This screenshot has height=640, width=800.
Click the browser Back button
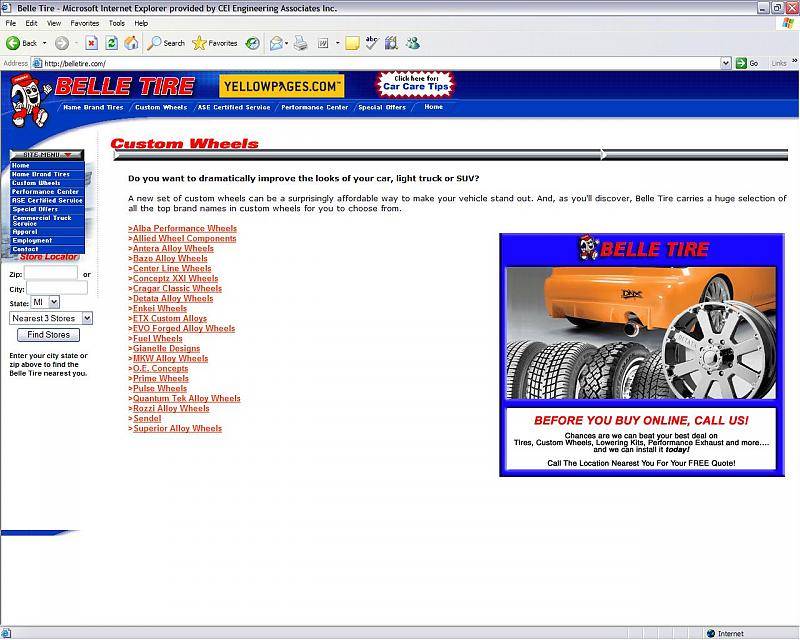click(21, 43)
